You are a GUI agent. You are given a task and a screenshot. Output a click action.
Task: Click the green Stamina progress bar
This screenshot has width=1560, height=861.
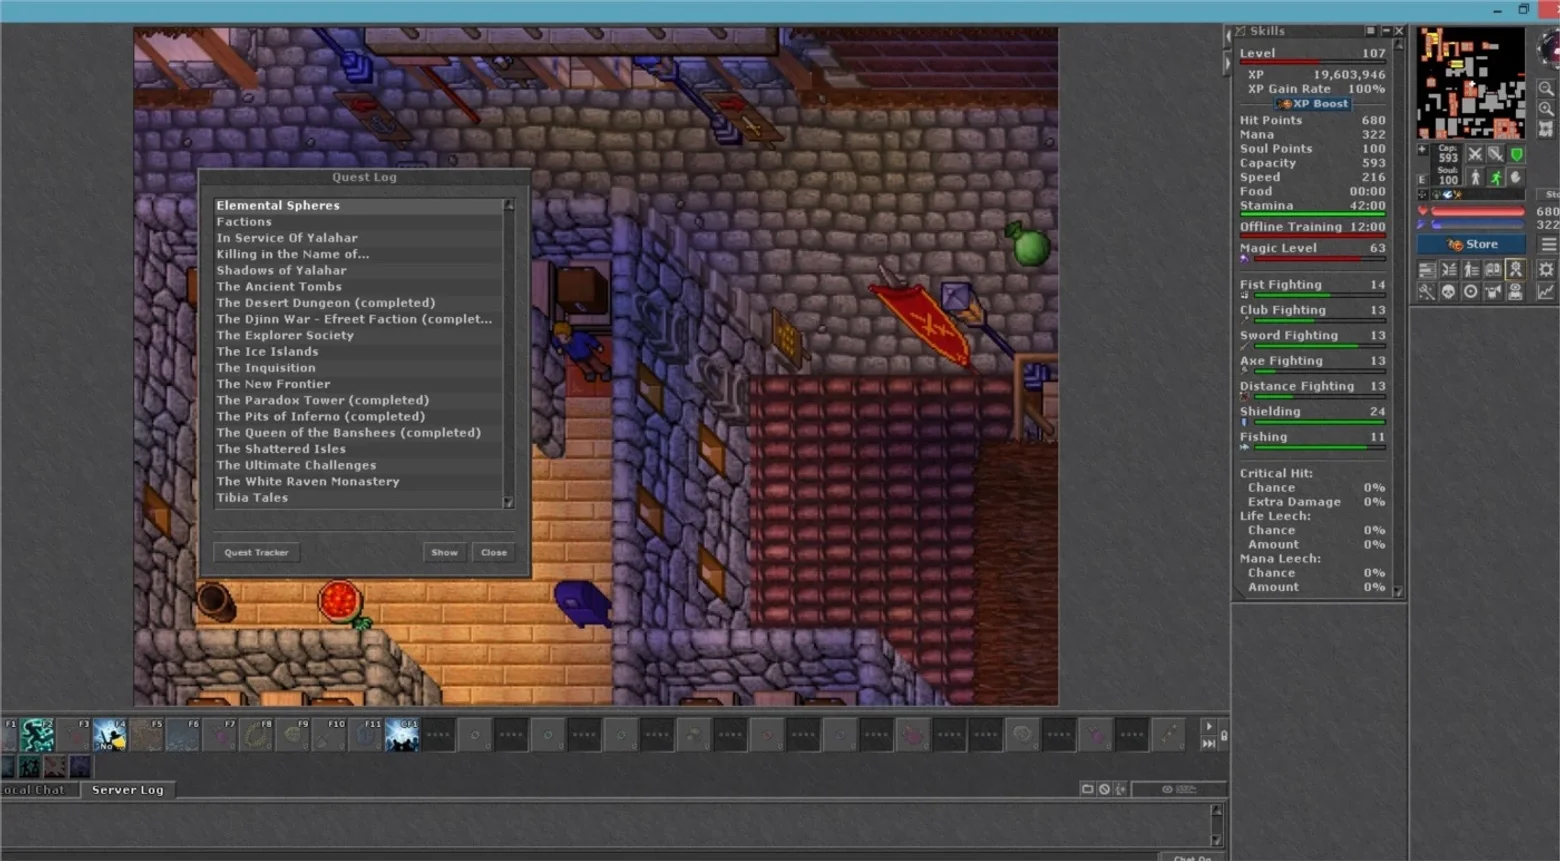pos(1313,214)
